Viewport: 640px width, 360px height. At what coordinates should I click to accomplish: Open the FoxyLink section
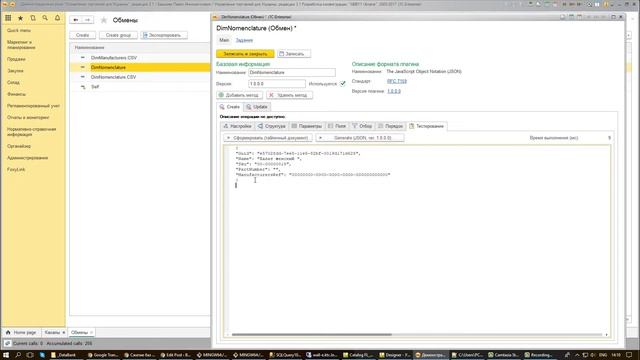click(x=16, y=169)
